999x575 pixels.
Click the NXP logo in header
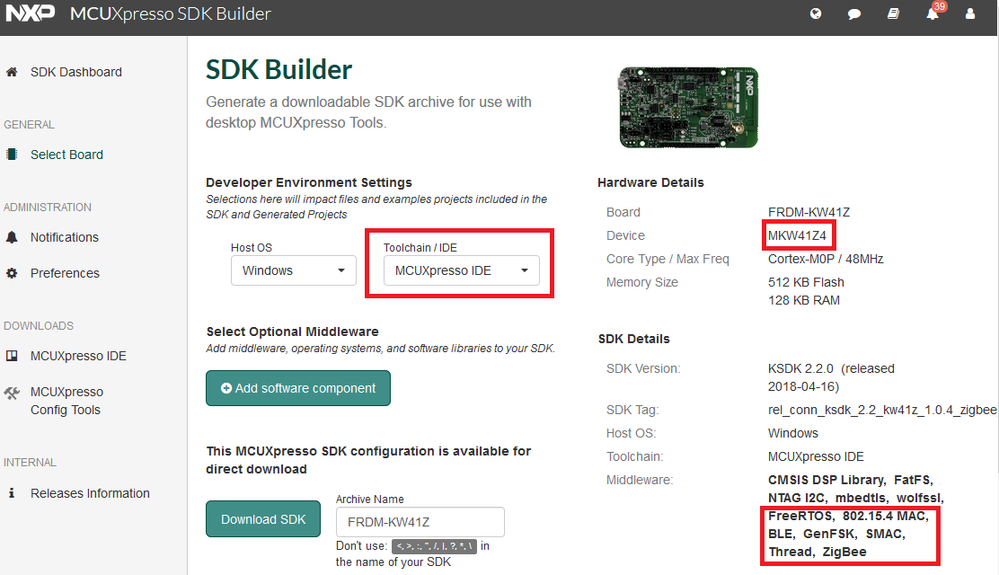pos(30,13)
